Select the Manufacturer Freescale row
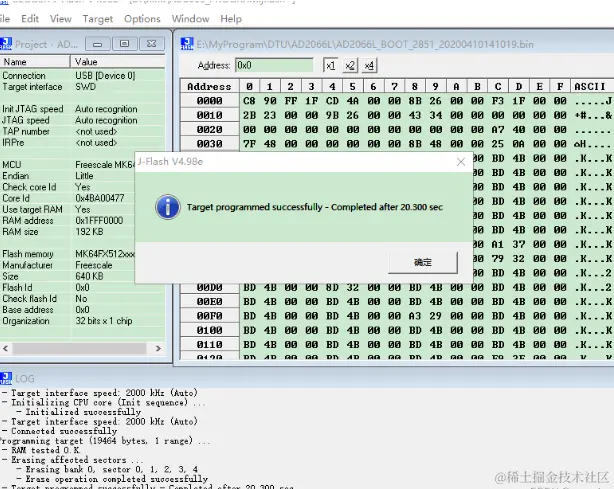 coord(67,265)
